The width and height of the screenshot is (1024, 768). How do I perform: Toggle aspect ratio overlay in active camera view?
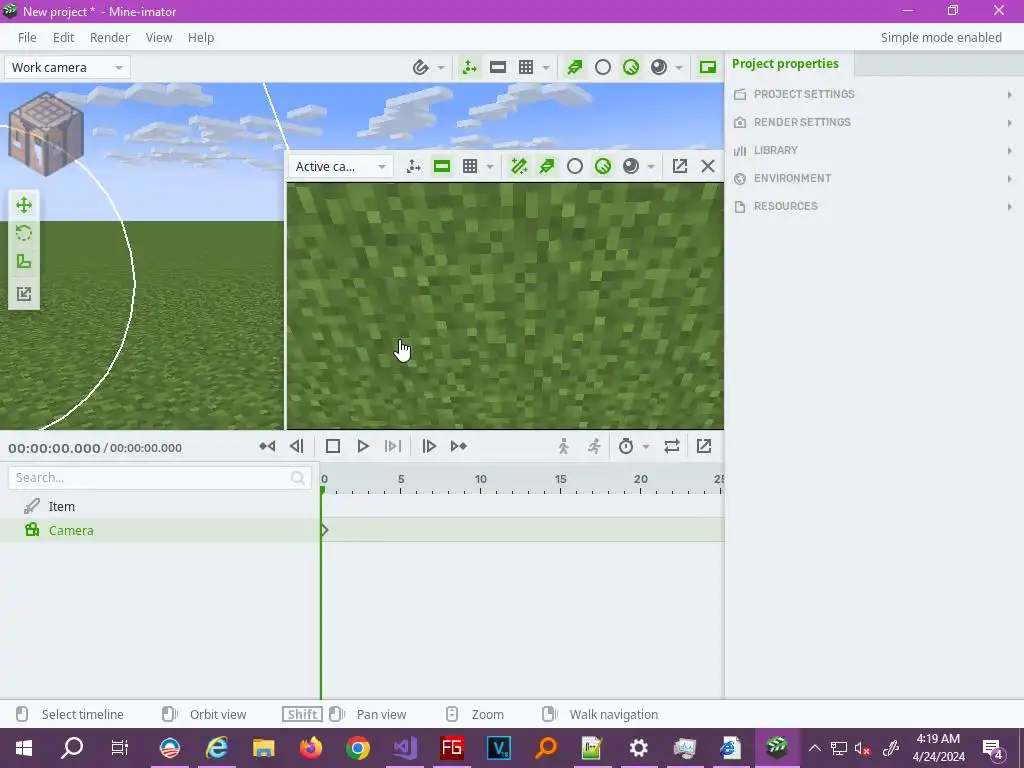point(442,167)
